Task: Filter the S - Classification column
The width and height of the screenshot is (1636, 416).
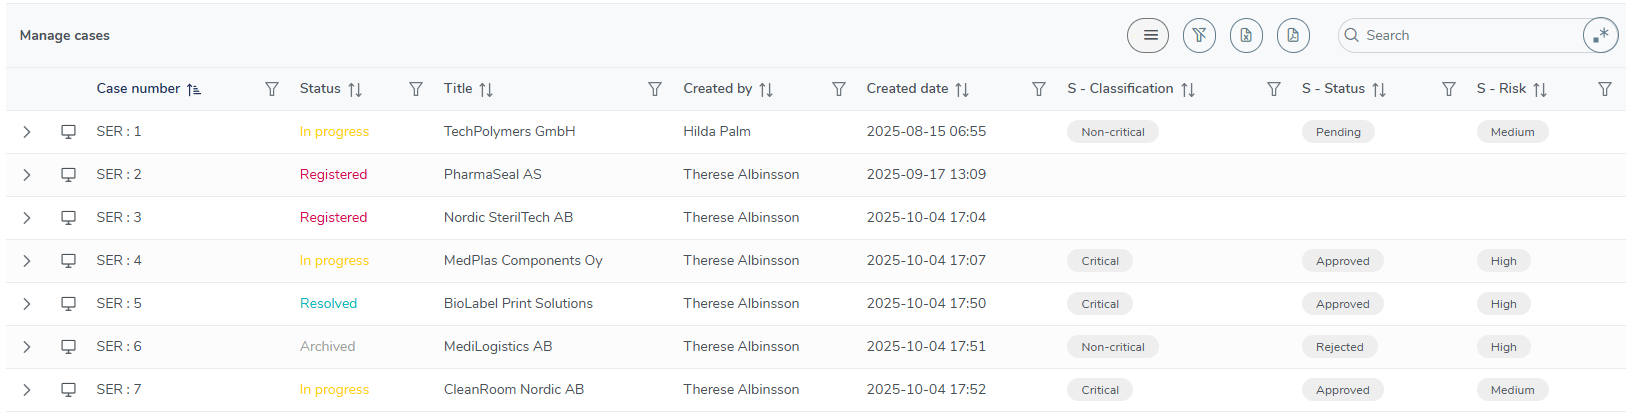Action: coord(1274,89)
